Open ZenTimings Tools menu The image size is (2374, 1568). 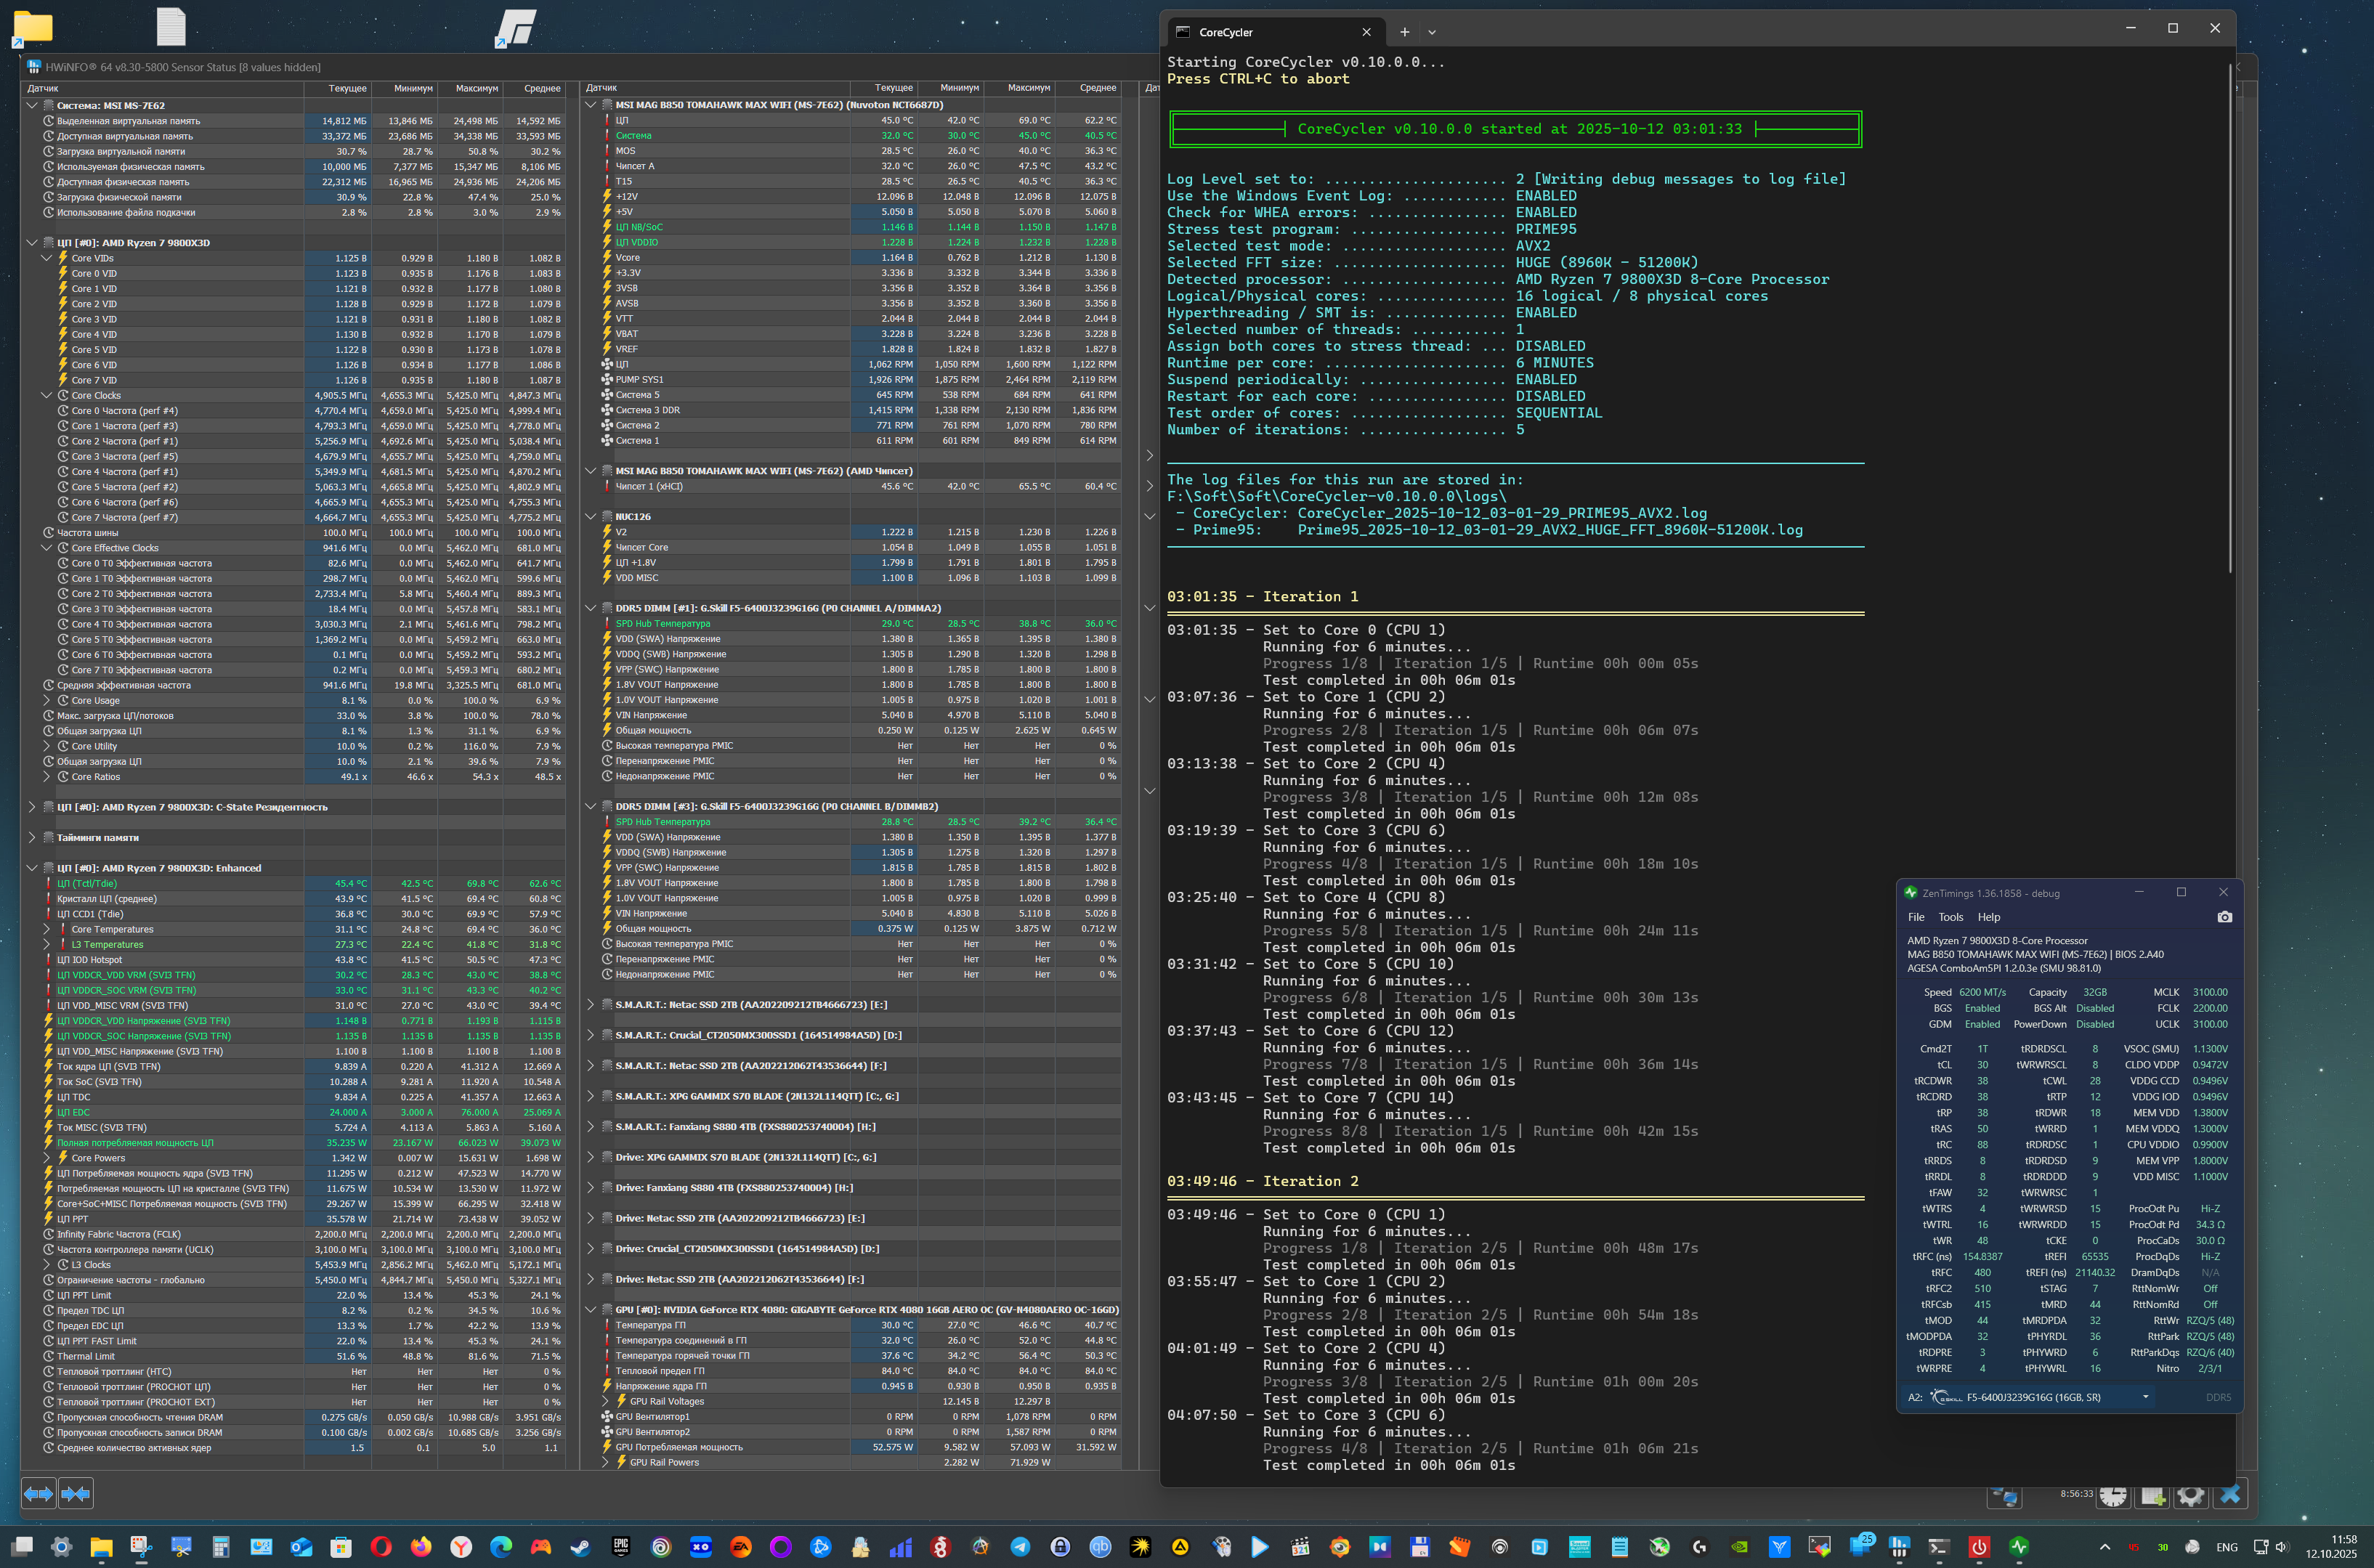pos(1950,917)
